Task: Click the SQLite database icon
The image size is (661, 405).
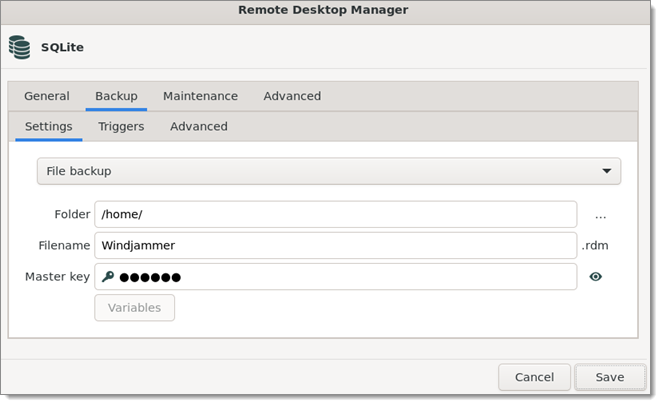Action: click(x=19, y=47)
